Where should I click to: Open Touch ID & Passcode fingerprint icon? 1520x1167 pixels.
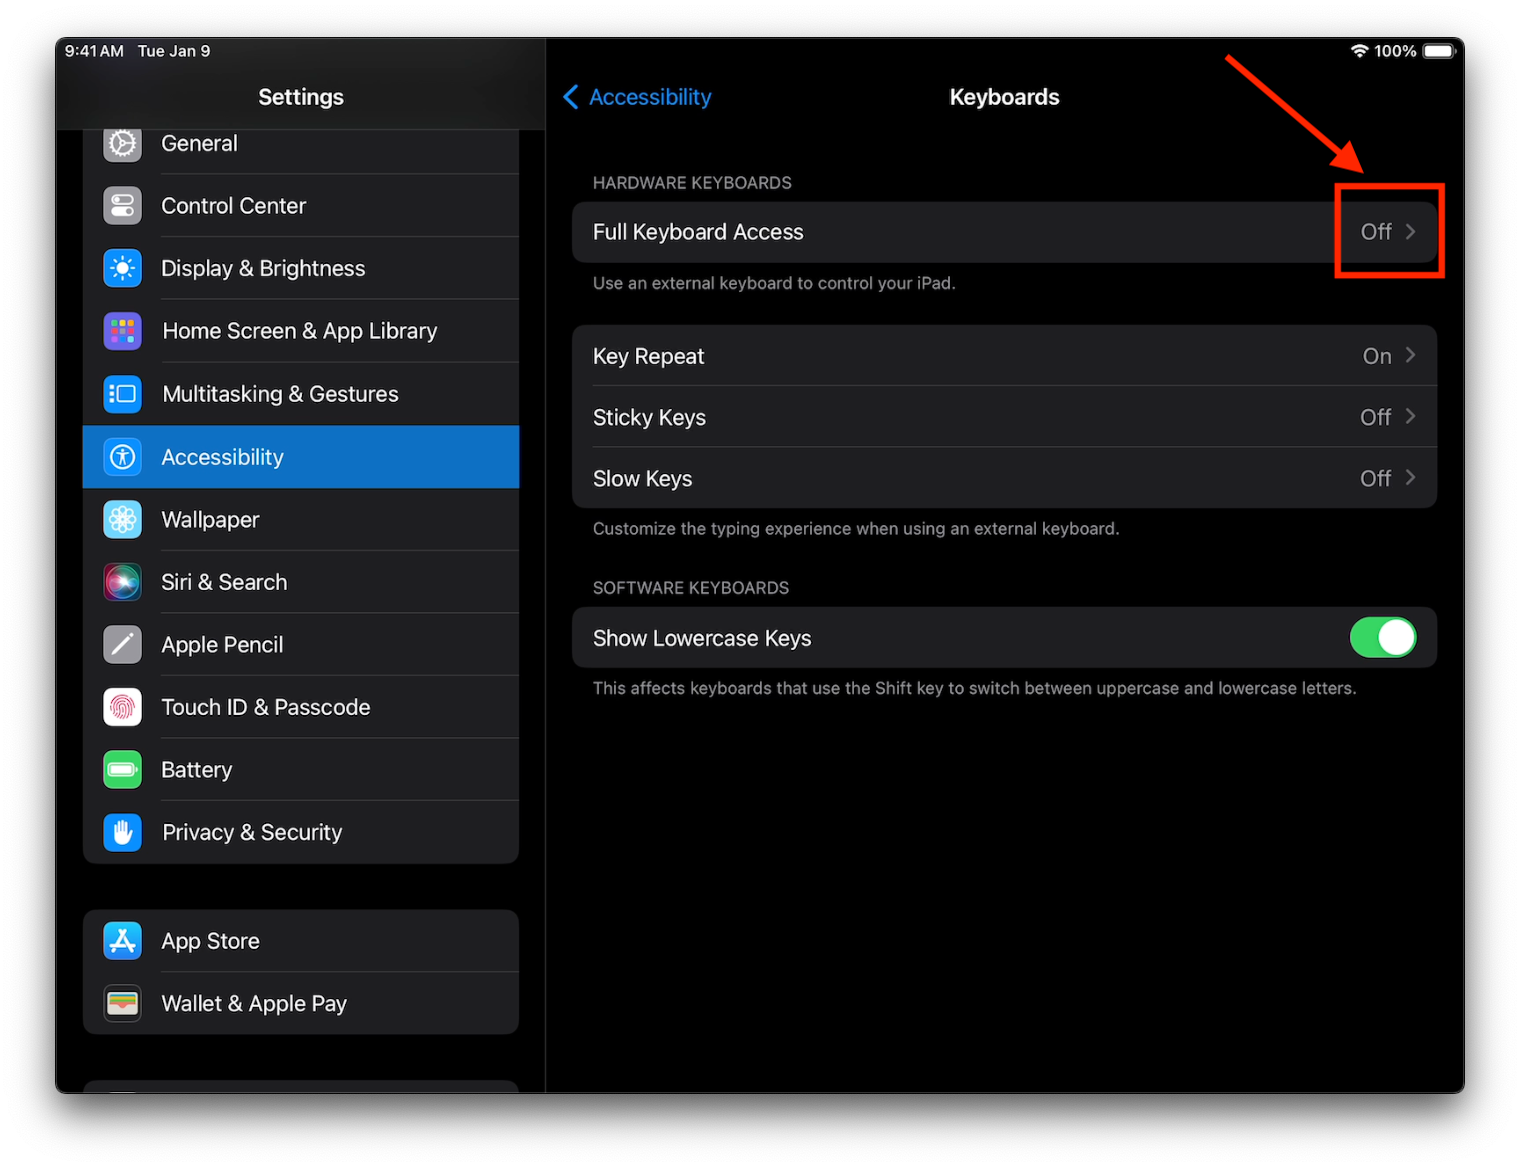tap(122, 707)
